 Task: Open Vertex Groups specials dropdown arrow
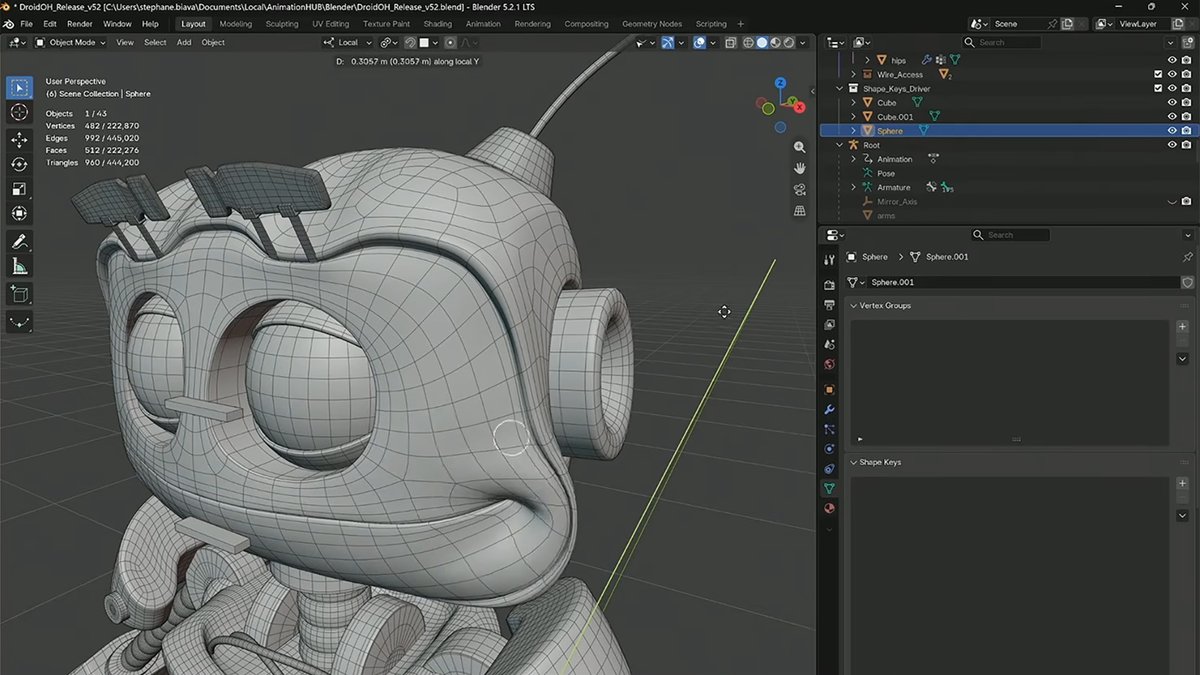[x=1182, y=358]
